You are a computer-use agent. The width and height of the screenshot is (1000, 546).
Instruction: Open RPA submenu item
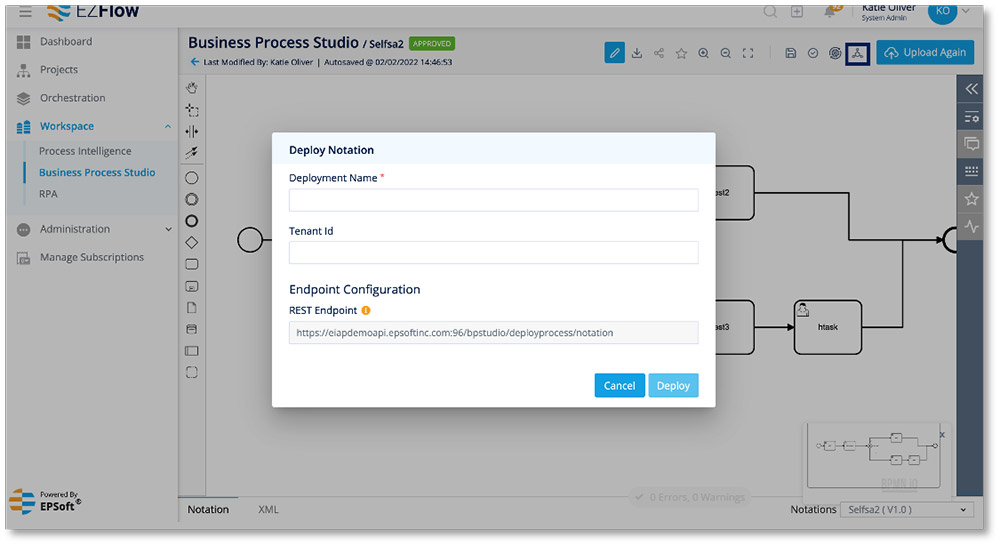click(x=48, y=194)
